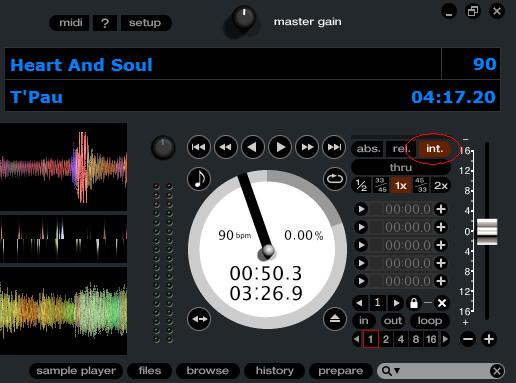Trigger the second cue point play icon
This screenshot has width=516, height=383.
[x=361, y=227]
